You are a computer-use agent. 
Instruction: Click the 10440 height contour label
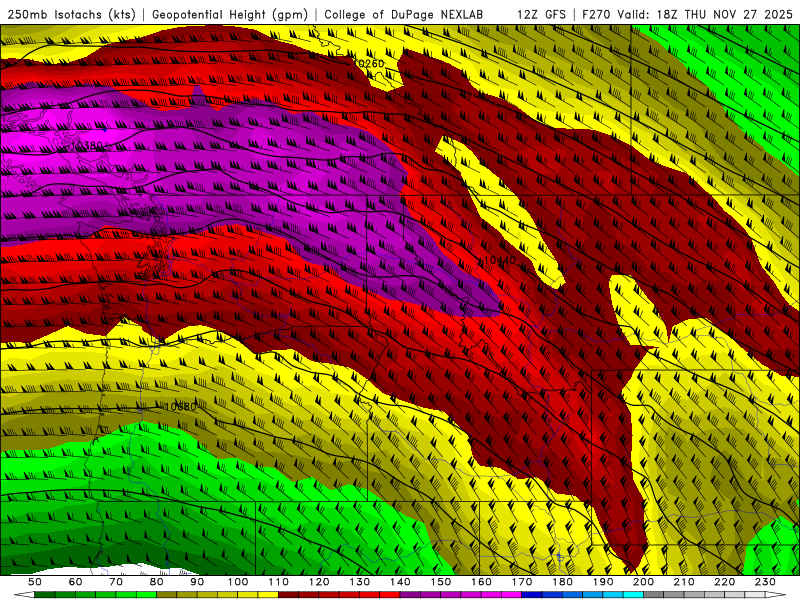pyautogui.click(x=499, y=260)
